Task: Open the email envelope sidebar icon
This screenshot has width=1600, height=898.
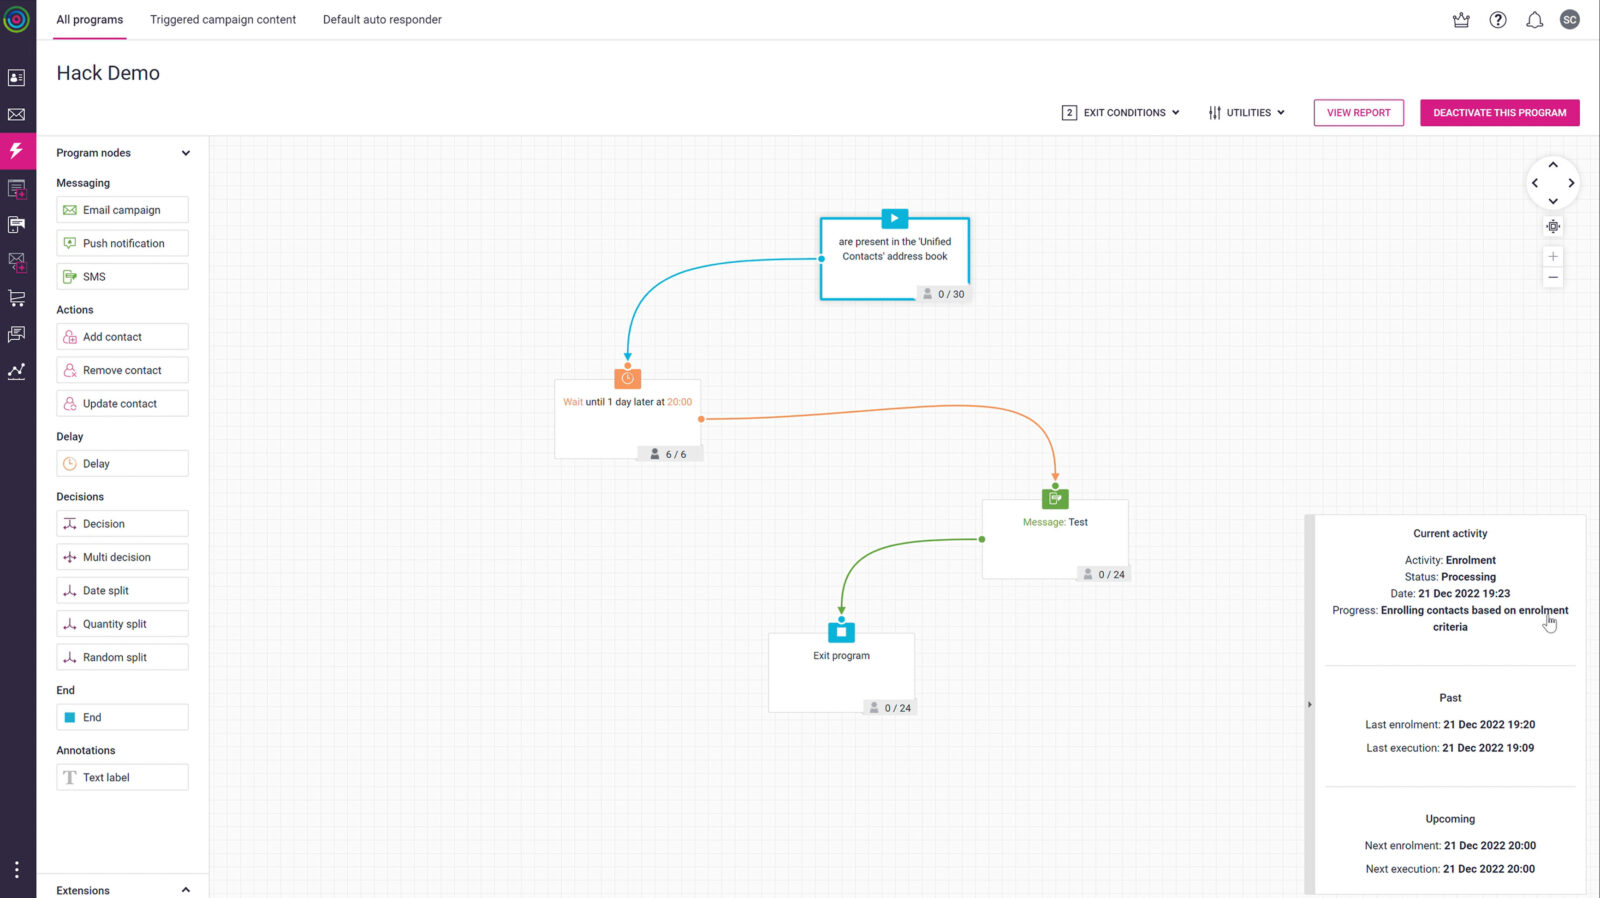Action: pos(17,115)
